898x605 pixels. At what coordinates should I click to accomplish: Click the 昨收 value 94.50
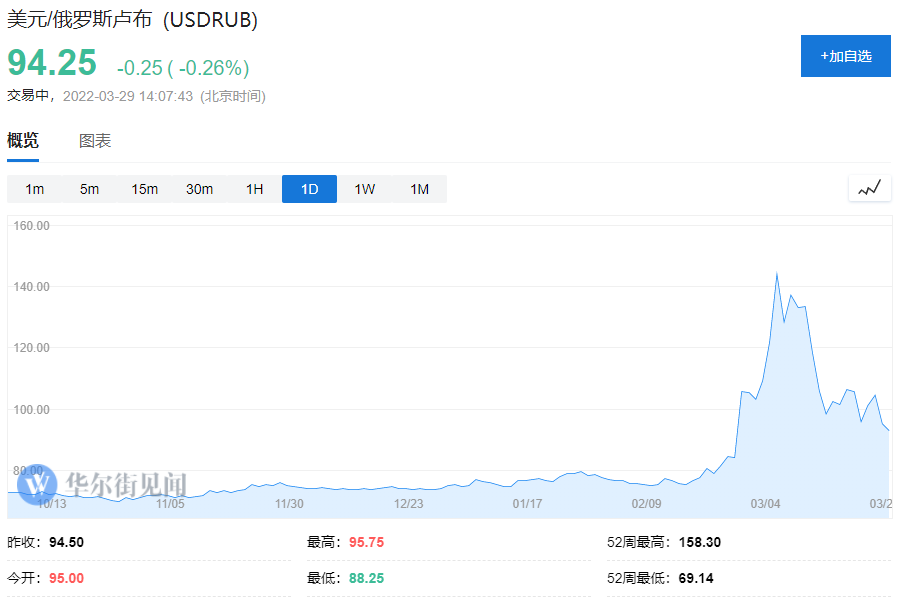pos(66,542)
